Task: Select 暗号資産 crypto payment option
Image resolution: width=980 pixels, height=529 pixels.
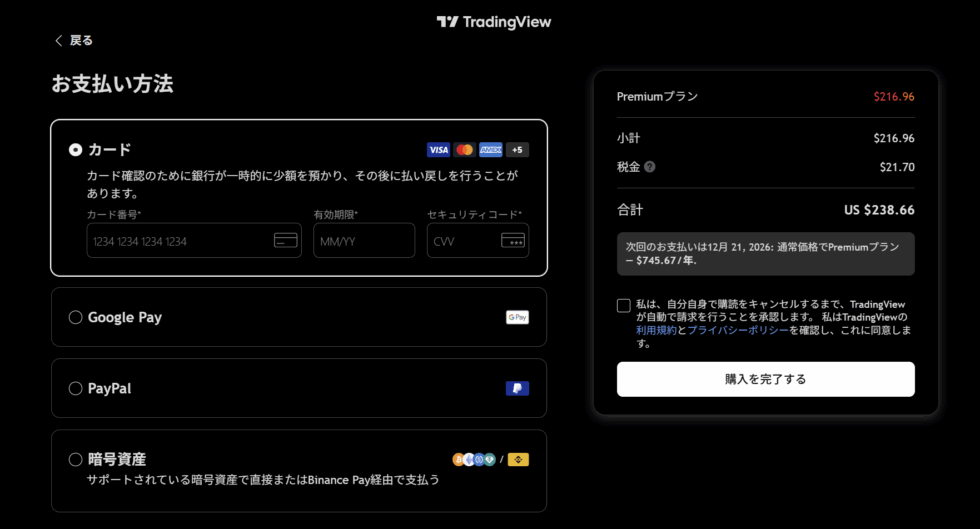Action: coord(75,459)
